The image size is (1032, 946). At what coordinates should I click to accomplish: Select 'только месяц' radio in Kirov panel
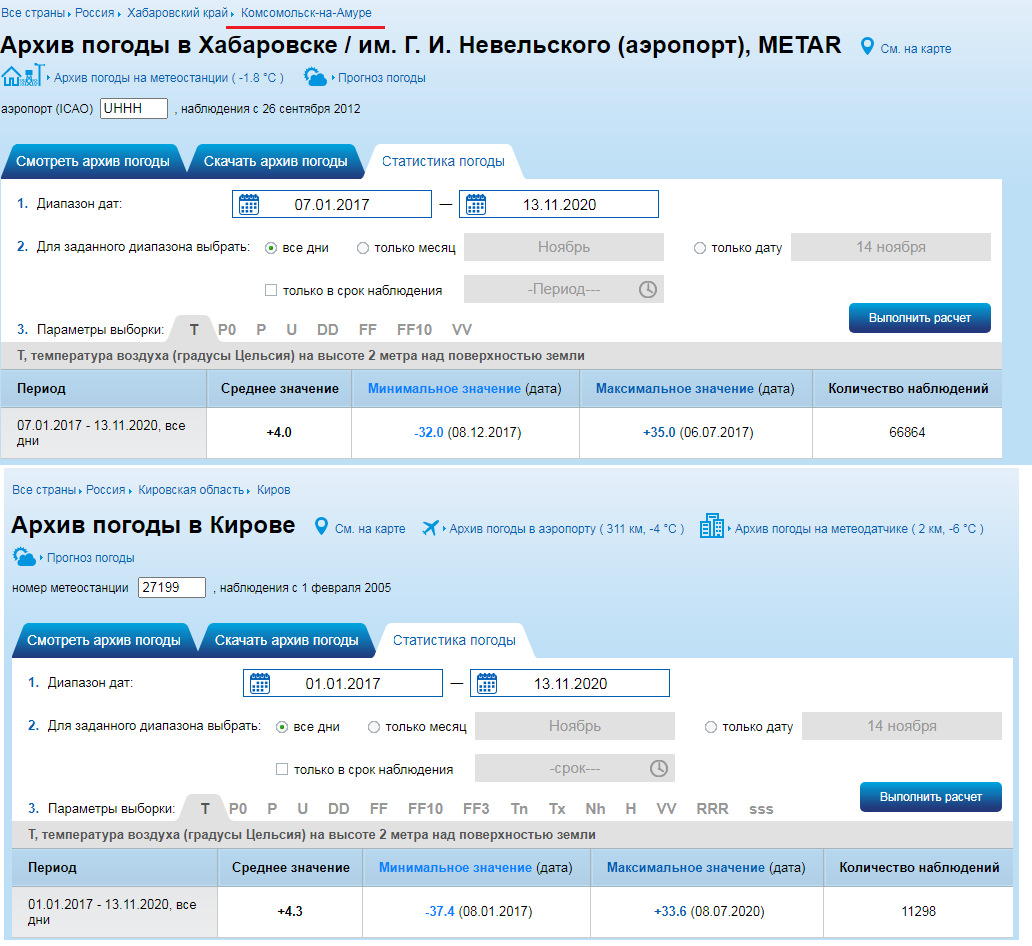pos(374,727)
